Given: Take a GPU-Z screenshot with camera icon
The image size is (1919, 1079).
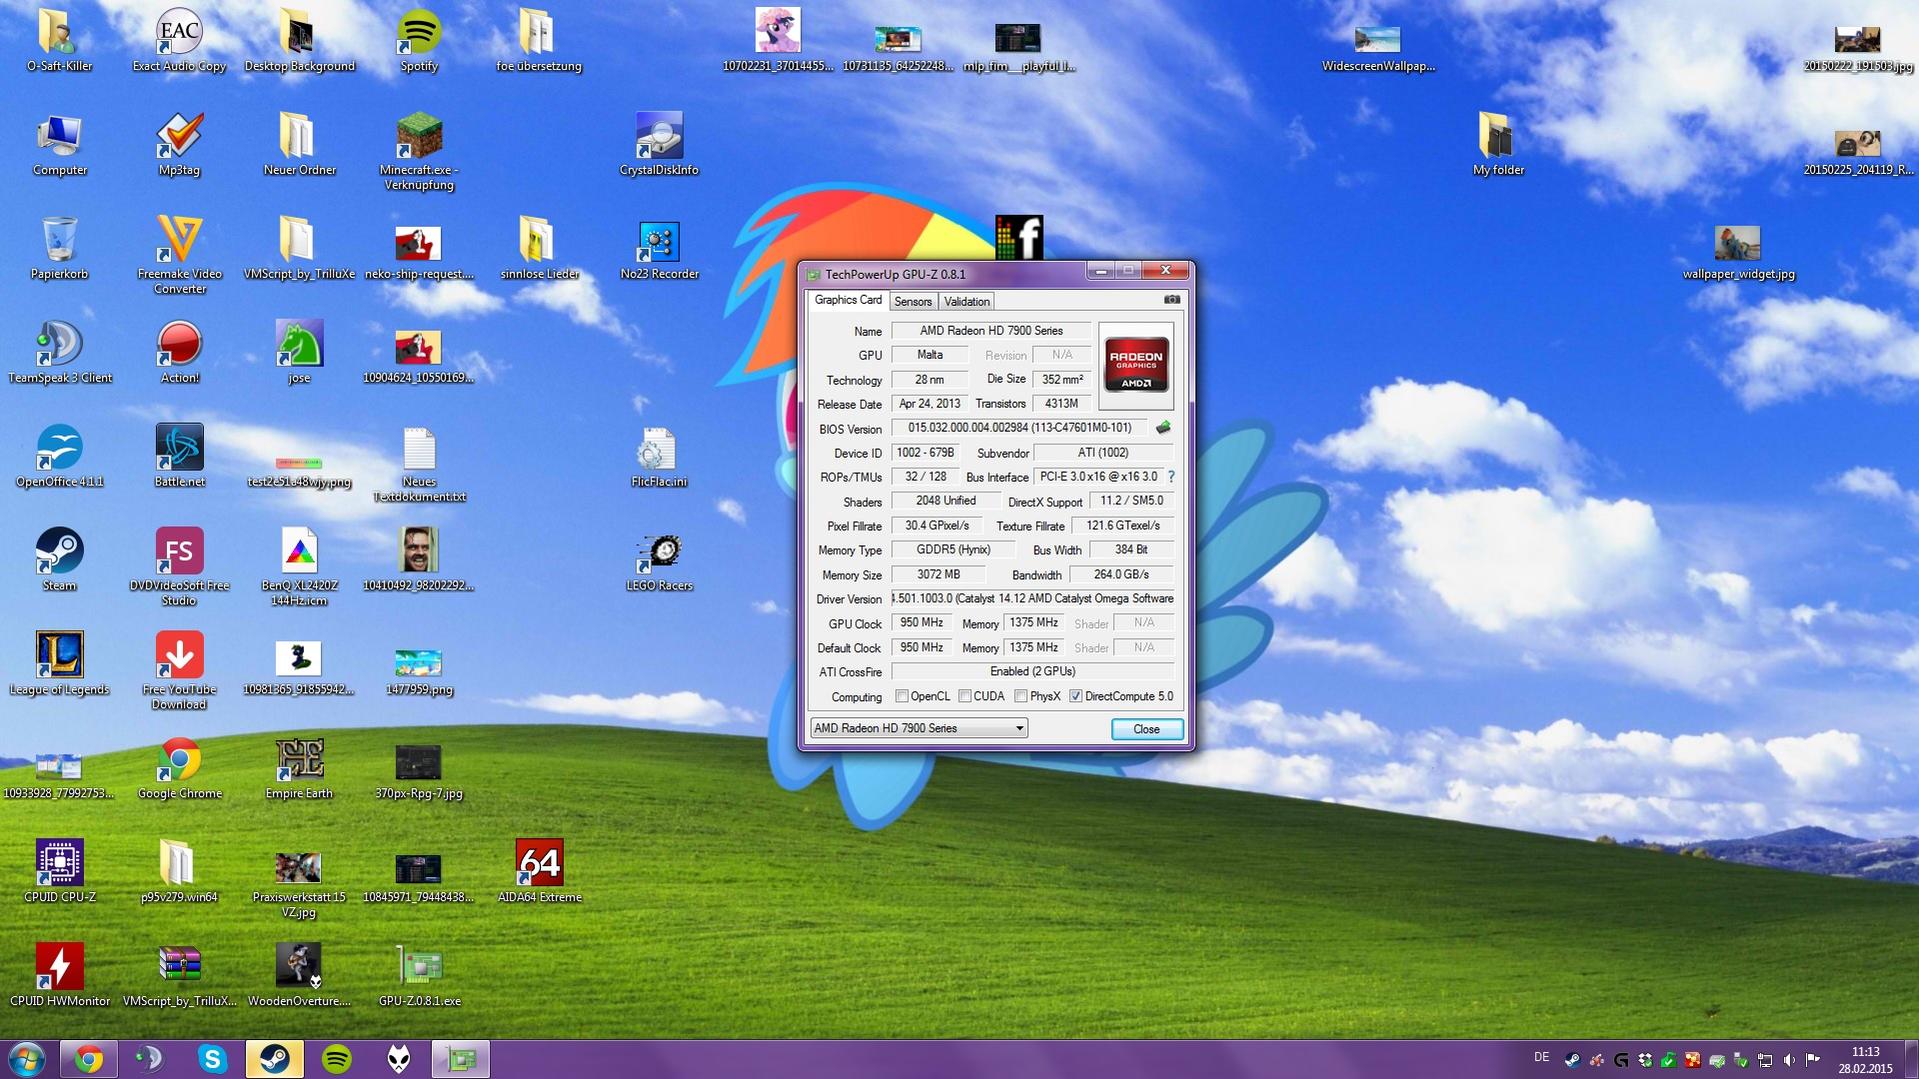Looking at the screenshot, I should (x=1172, y=300).
